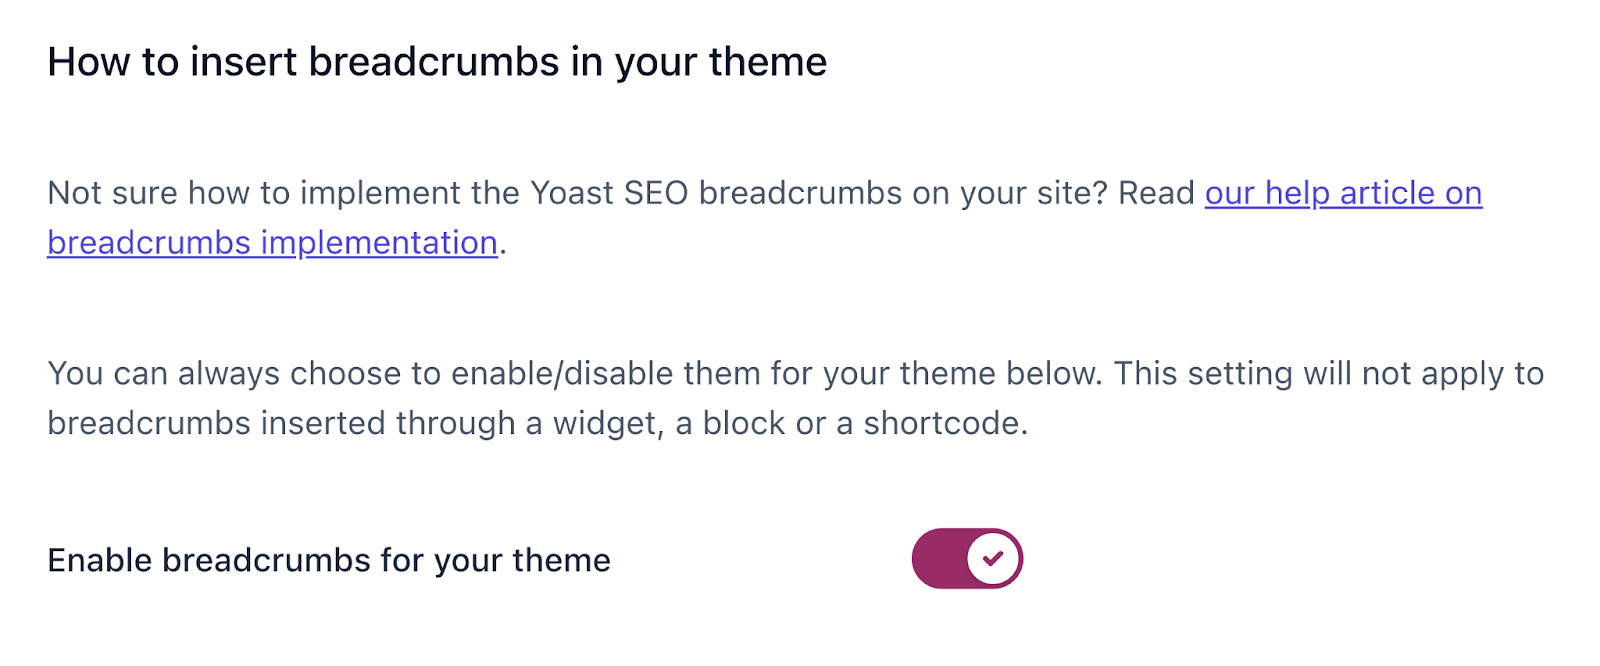The height and width of the screenshot is (666, 1600).
Task: Click the Yoast SEO breadcrumbs description text
Action: pyautogui.click(x=620, y=192)
